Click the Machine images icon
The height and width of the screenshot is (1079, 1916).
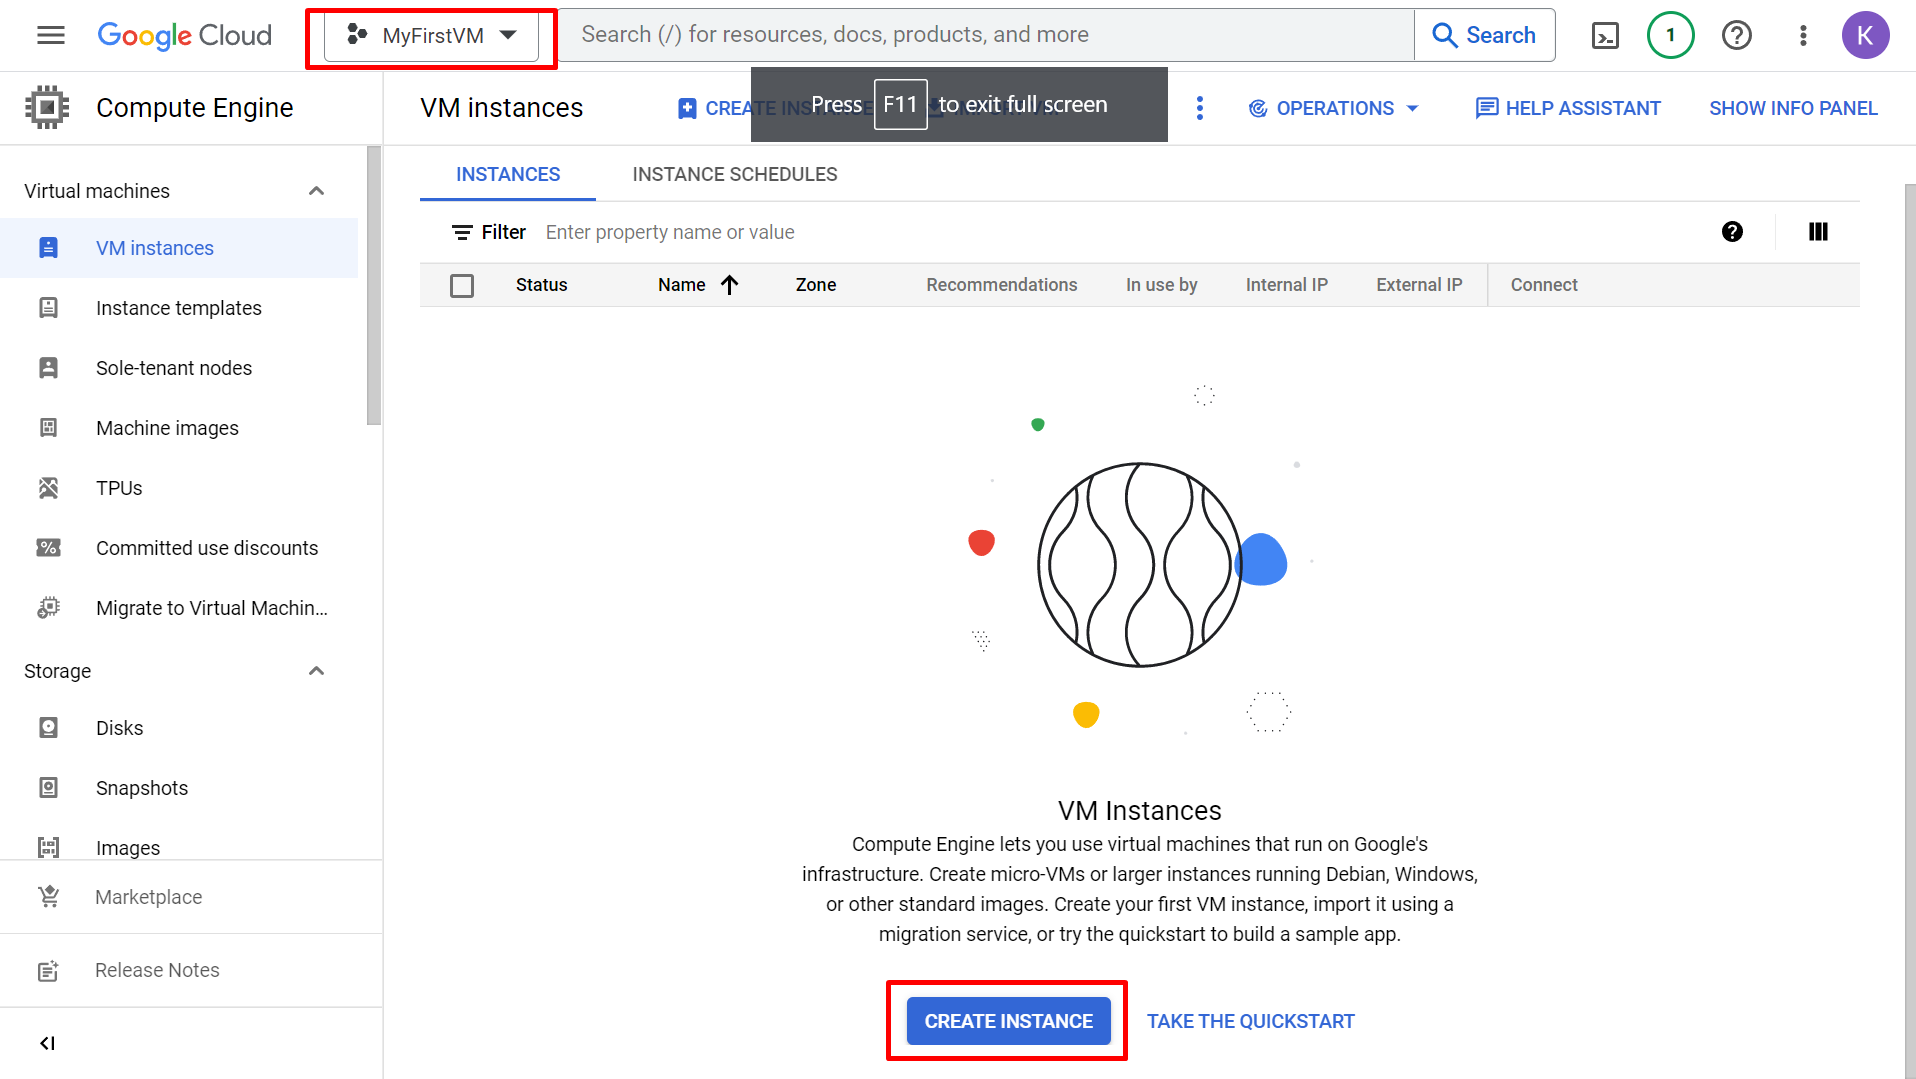(x=48, y=428)
